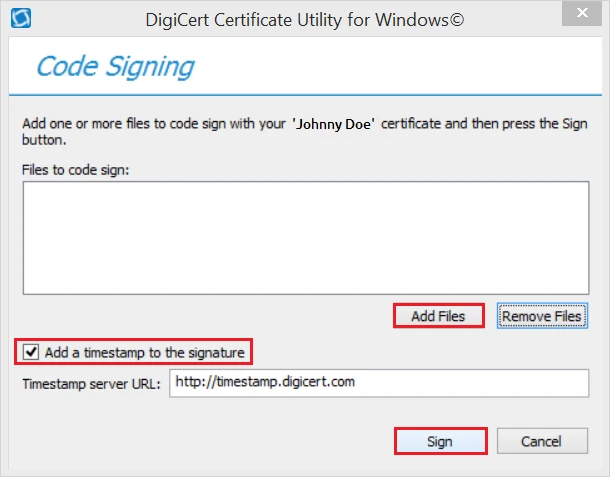Click the Remove Files button
Viewport: 610px width, 477px height.
click(542, 316)
